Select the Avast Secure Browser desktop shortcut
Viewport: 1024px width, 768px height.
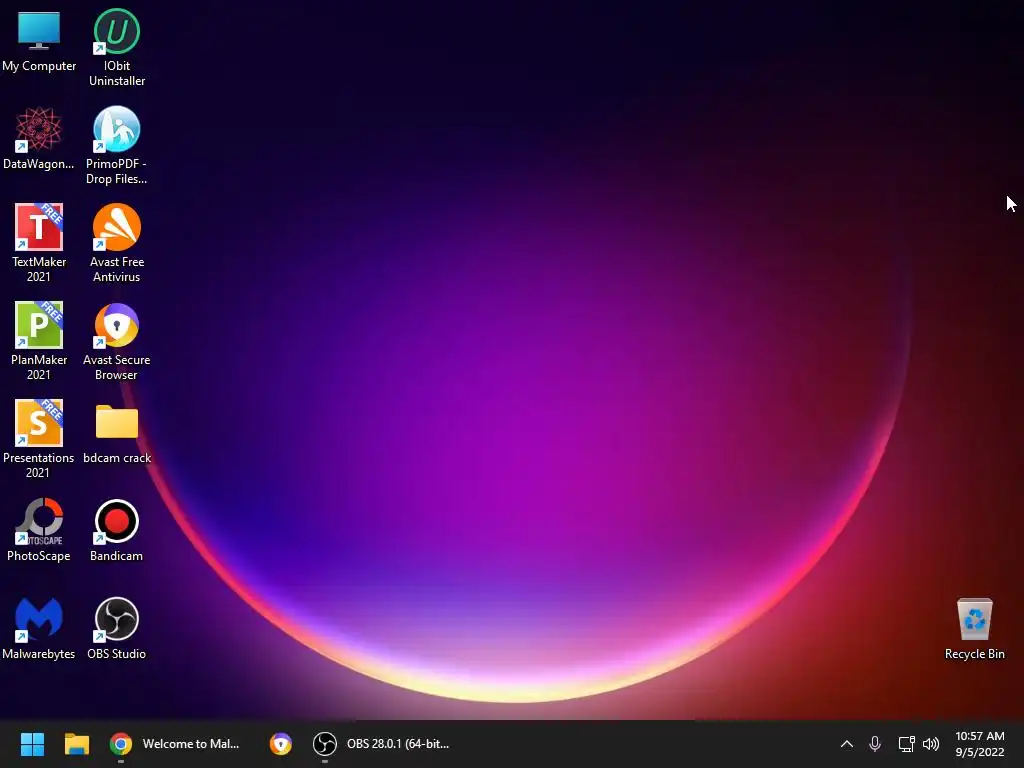tap(117, 341)
